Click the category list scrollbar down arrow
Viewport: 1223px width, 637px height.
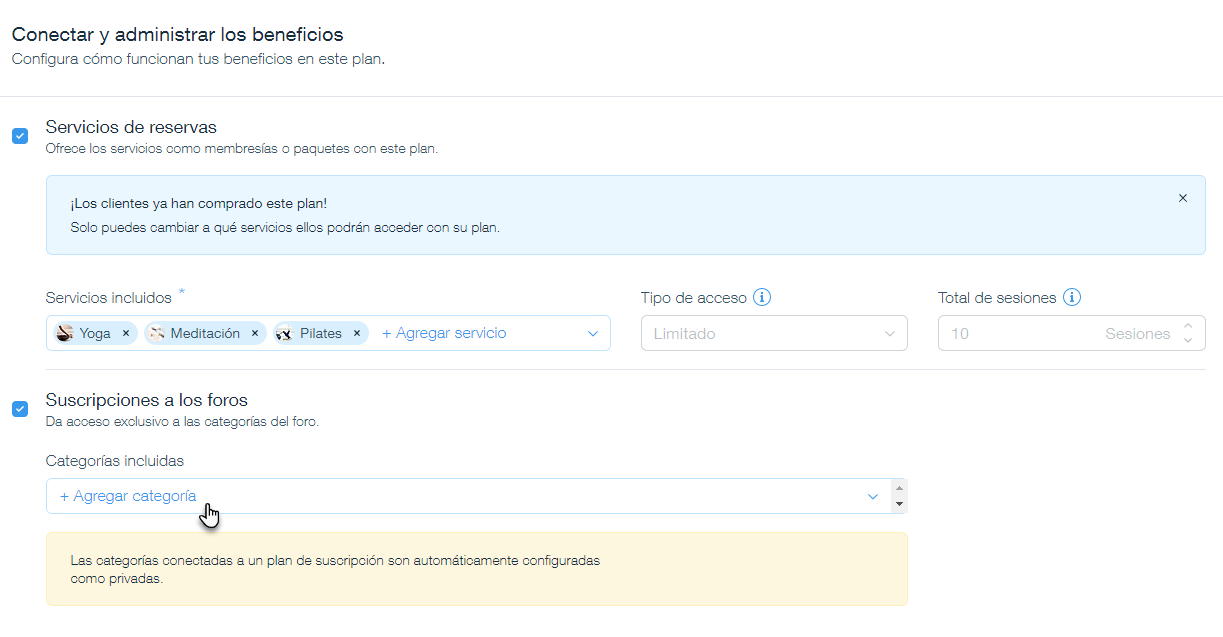click(x=900, y=504)
